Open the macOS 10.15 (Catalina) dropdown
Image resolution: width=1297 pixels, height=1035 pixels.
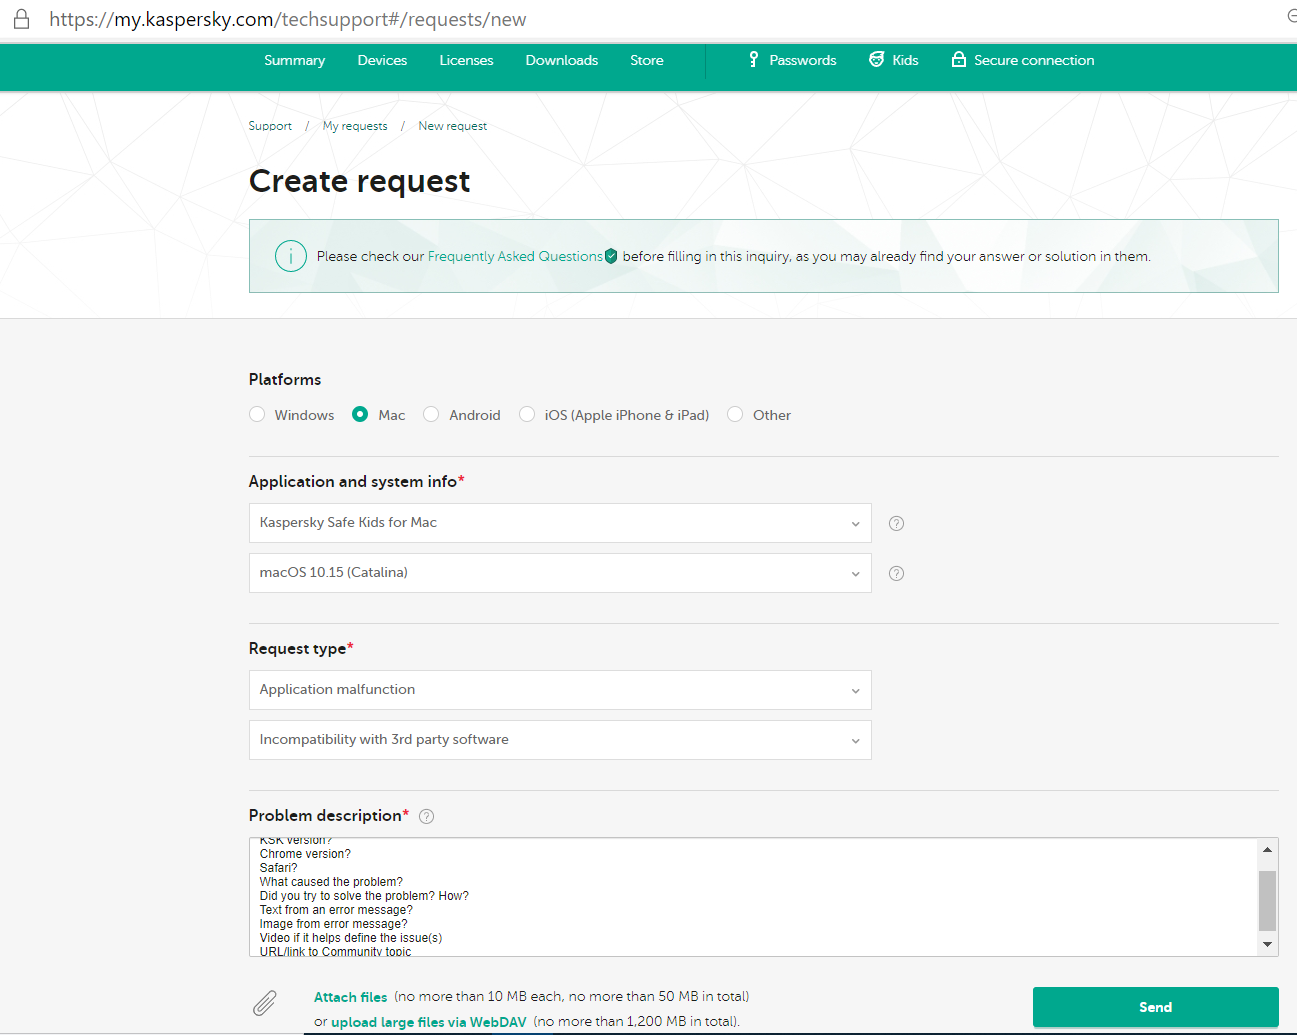point(560,573)
